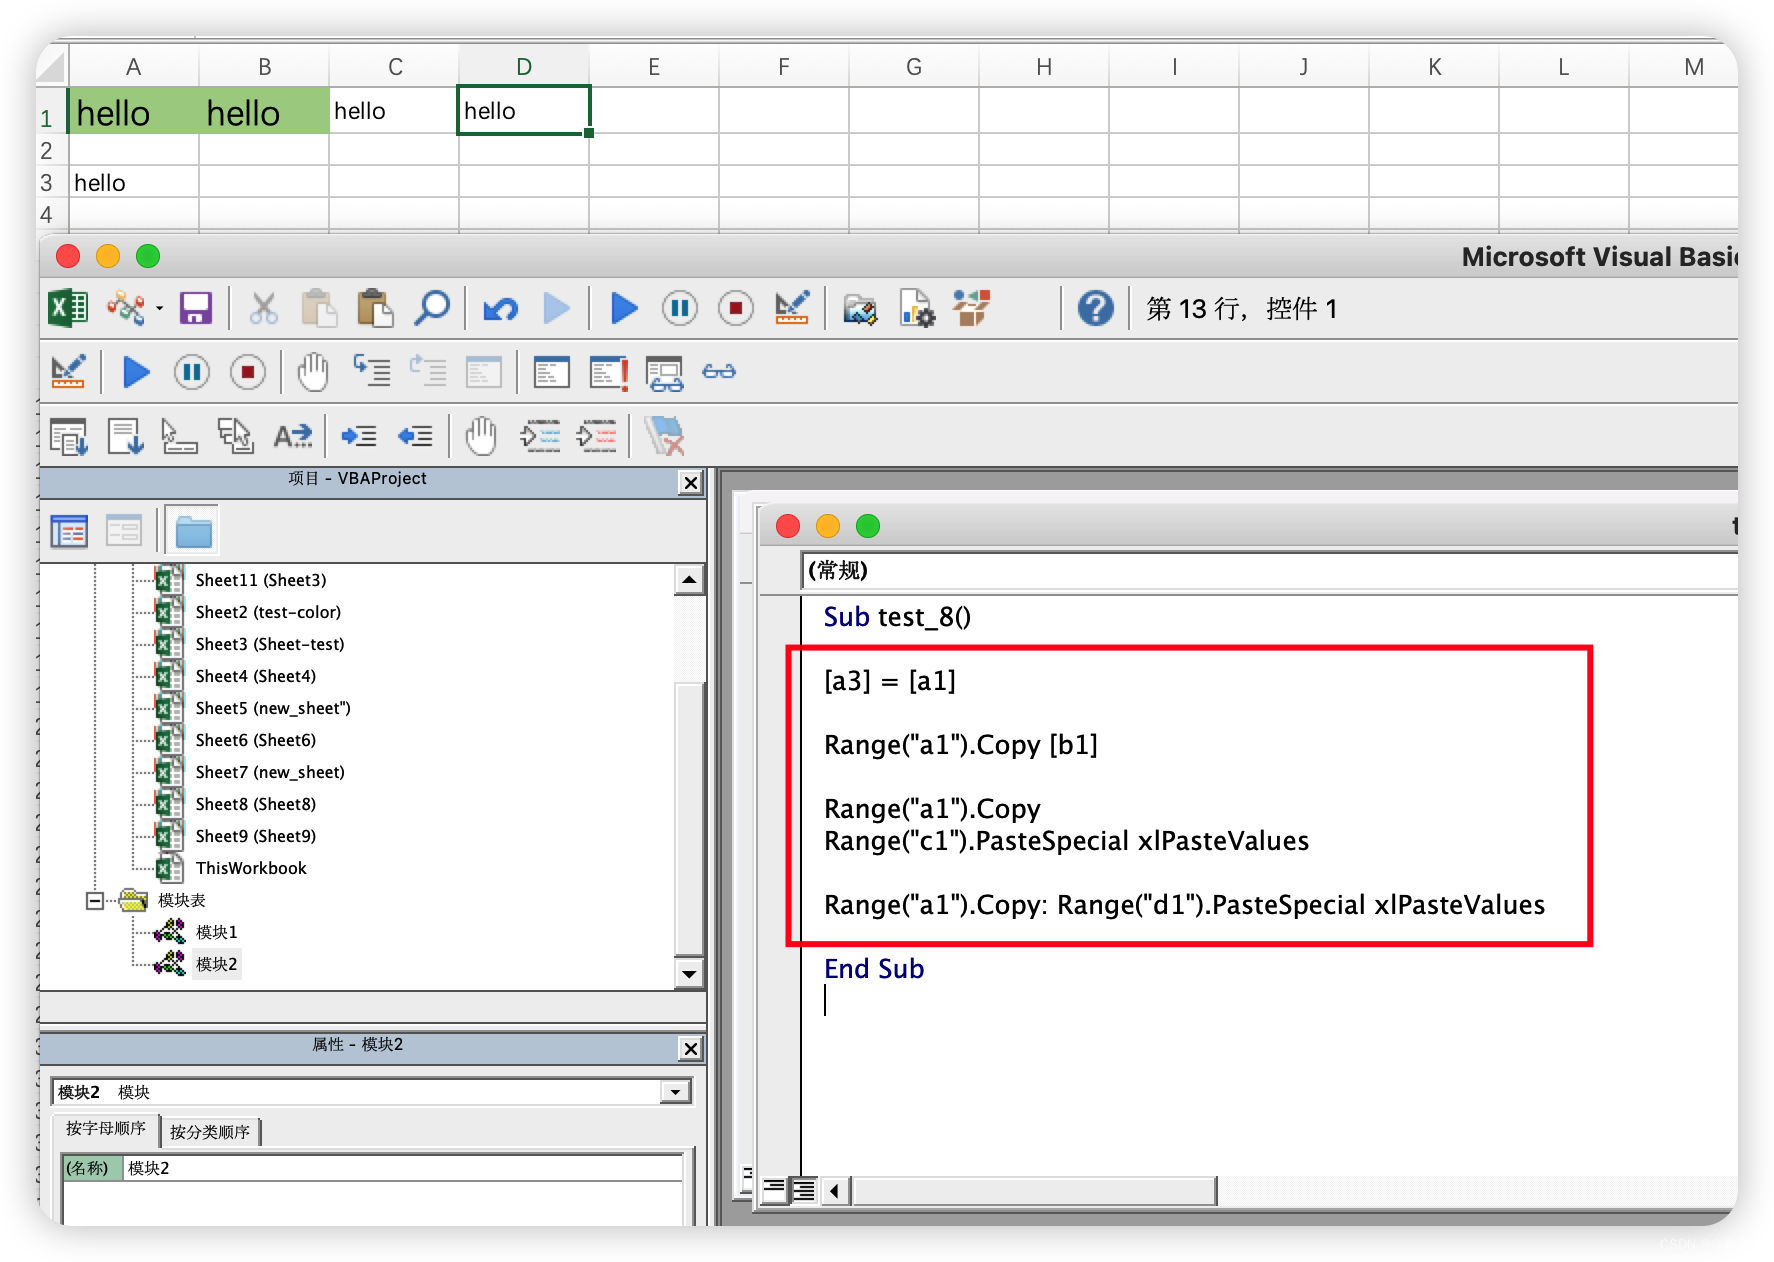Run Sub from the debug toolbar
Image resolution: width=1774 pixels, height=1262 pixels.
click(x=136, y=373)
